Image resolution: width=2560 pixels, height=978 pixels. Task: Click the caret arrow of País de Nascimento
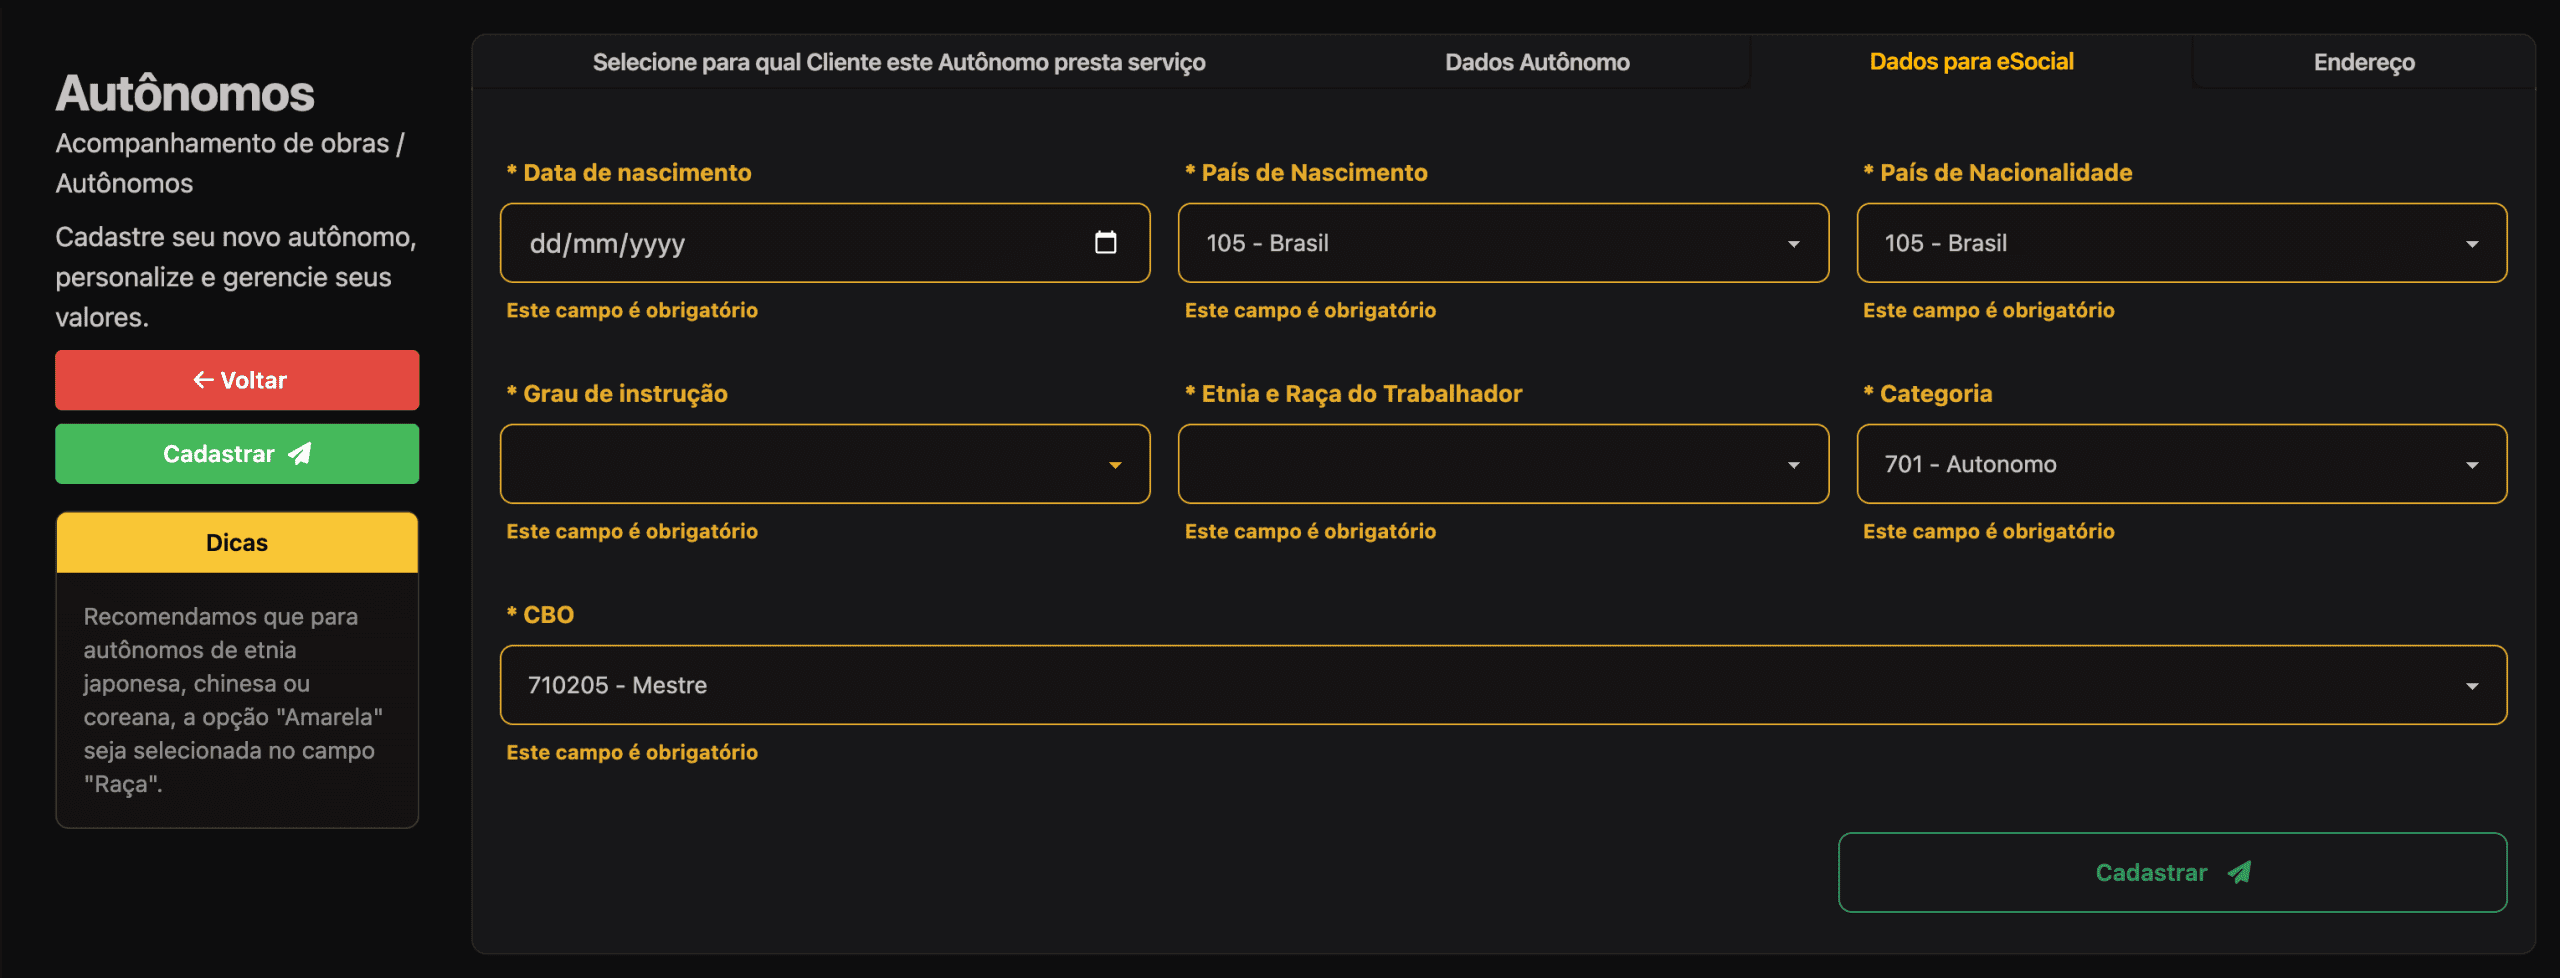(x=1793, y=244)
